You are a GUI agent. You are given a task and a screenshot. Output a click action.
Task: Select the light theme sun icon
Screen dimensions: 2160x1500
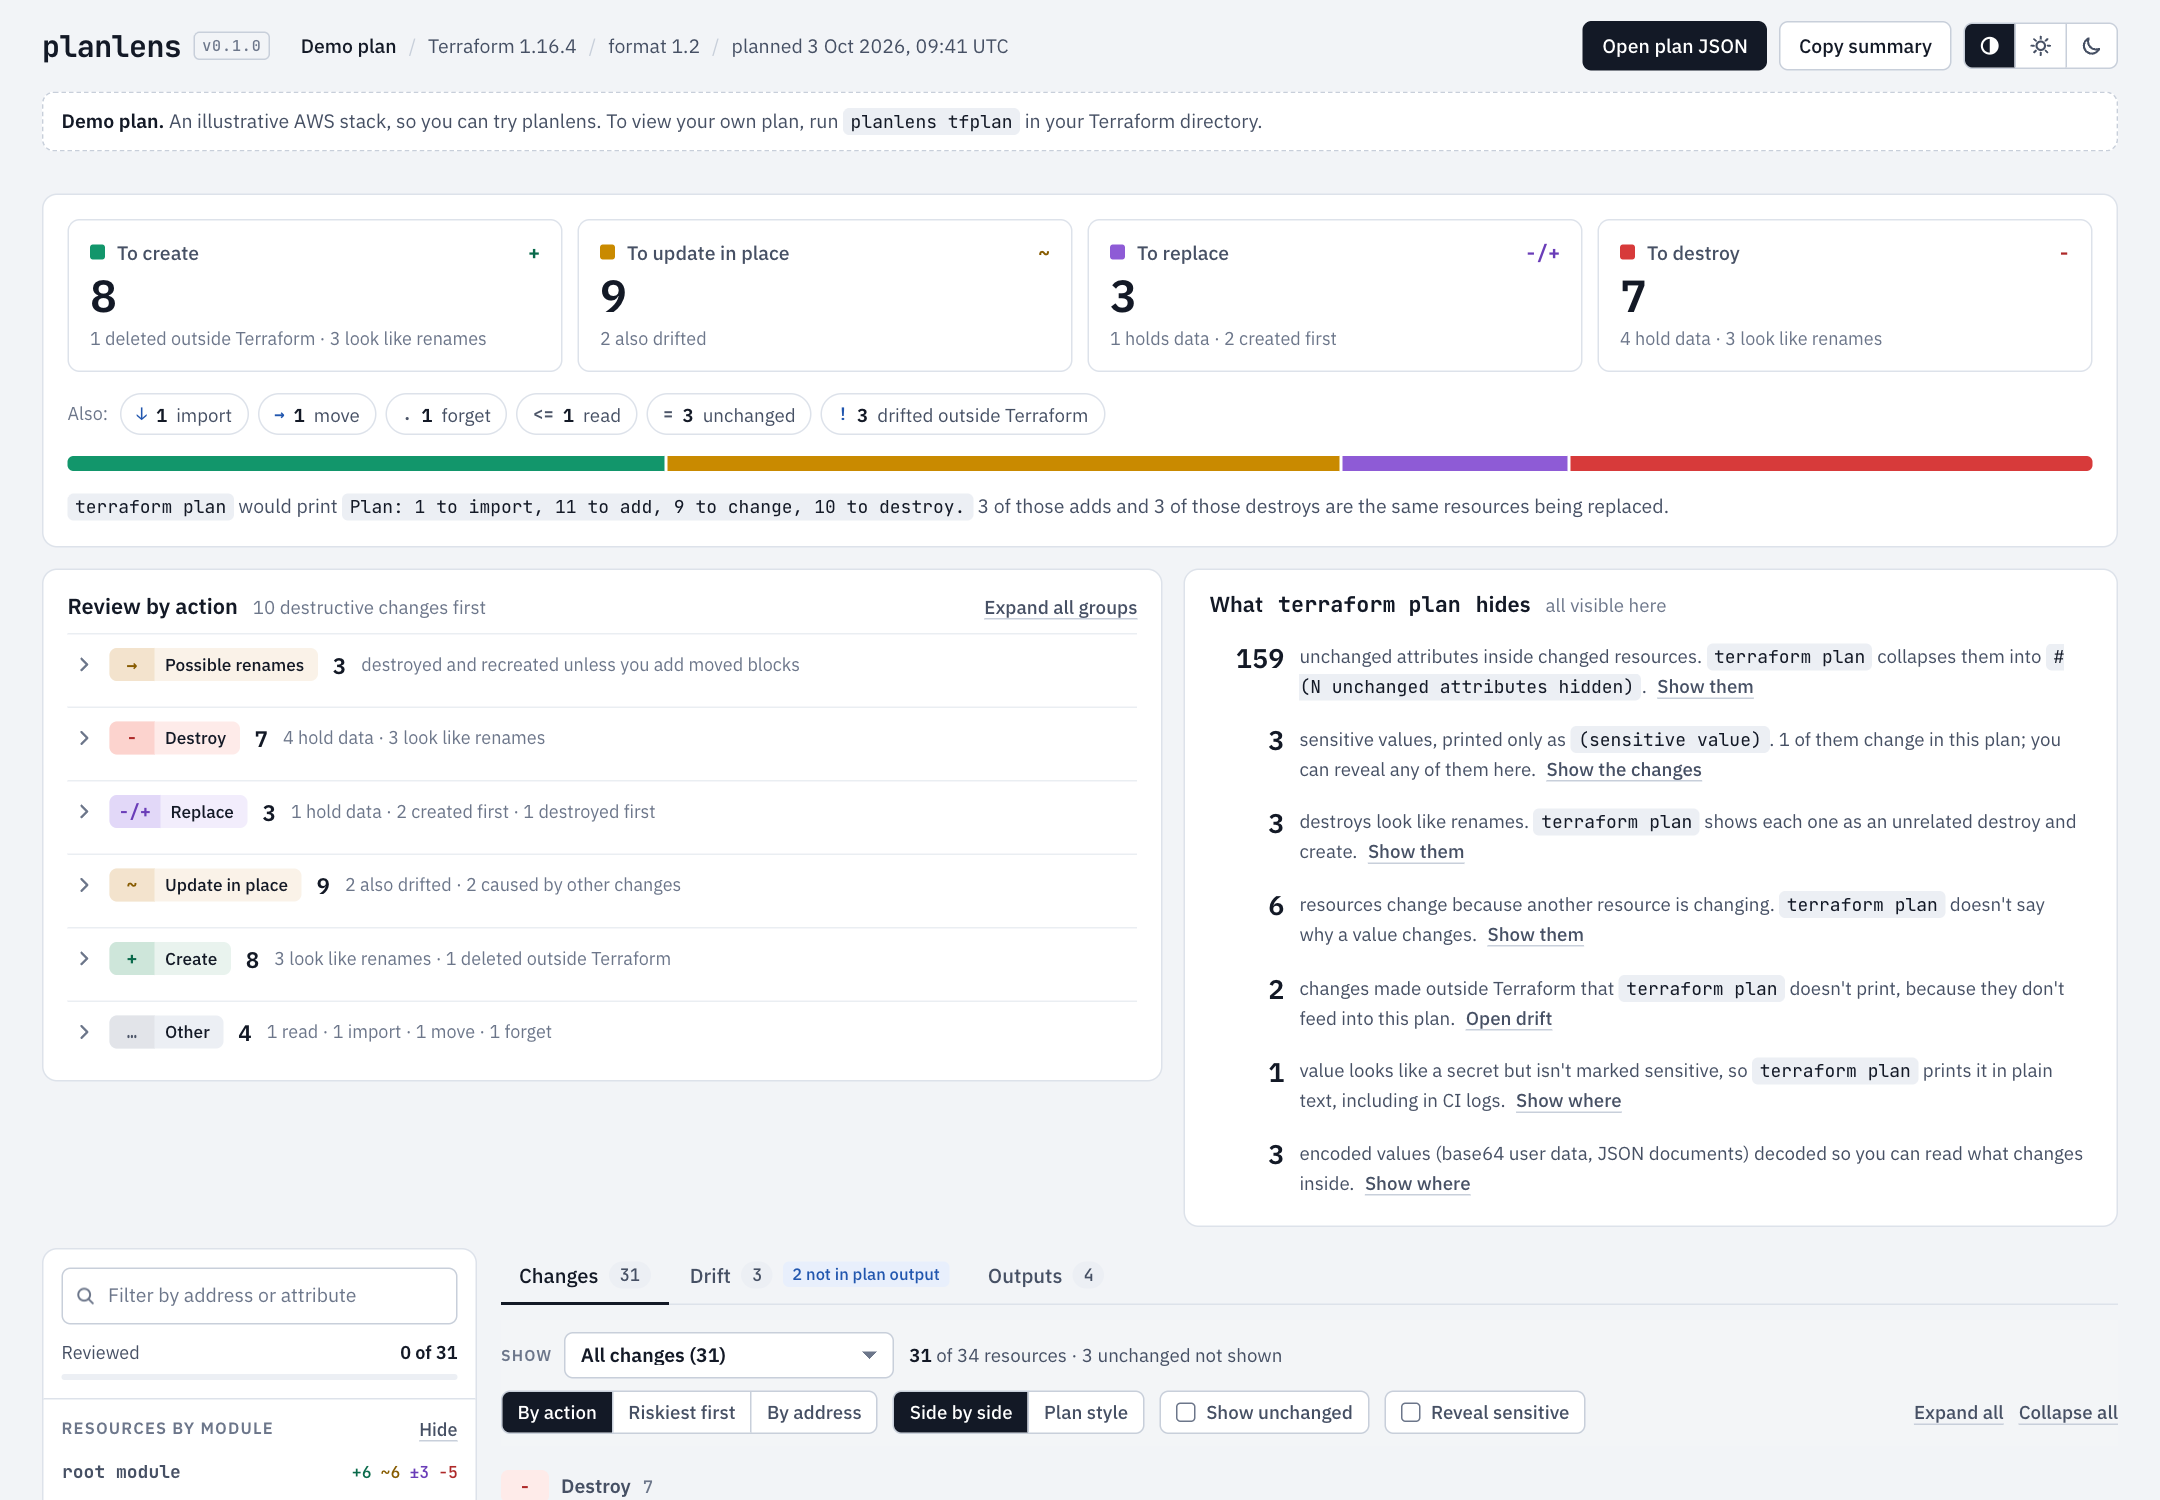pyautogui.click(x=2040, y=46)
